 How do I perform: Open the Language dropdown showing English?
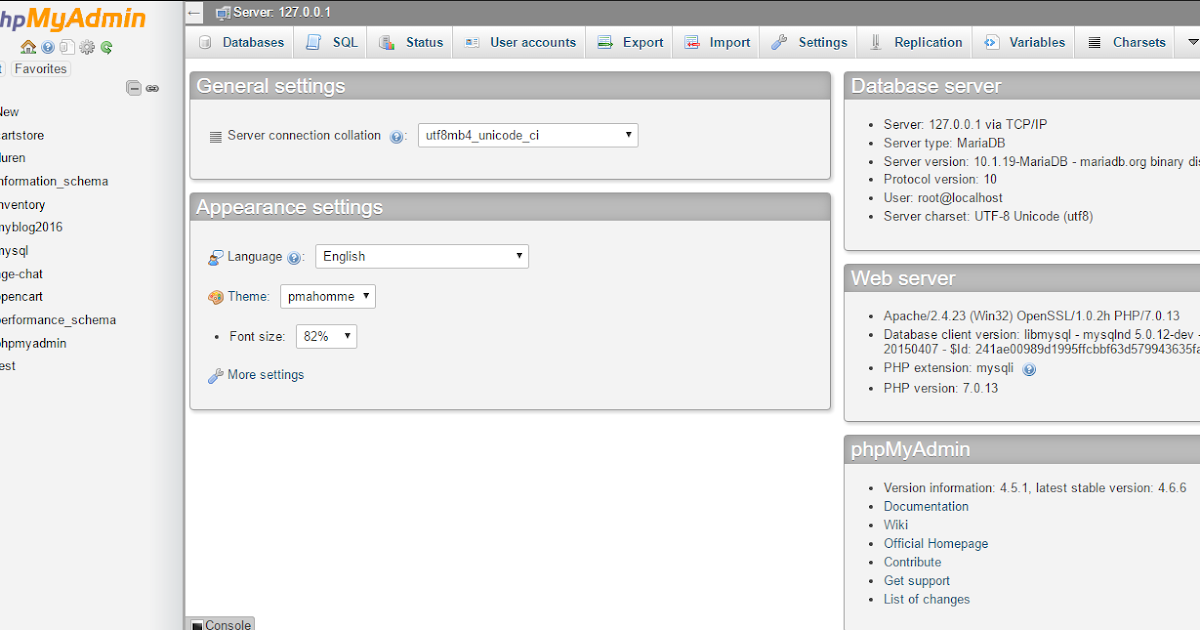click(x=421, y=256)
